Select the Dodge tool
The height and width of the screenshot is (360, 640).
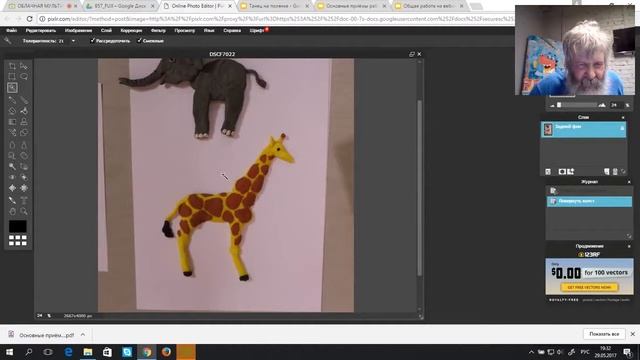(x=12, y=167)
